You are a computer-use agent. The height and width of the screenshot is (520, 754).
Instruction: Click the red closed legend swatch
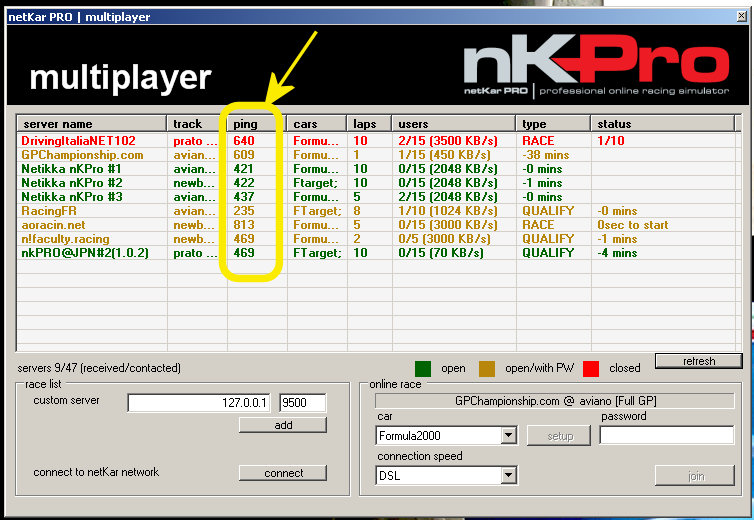591,368
